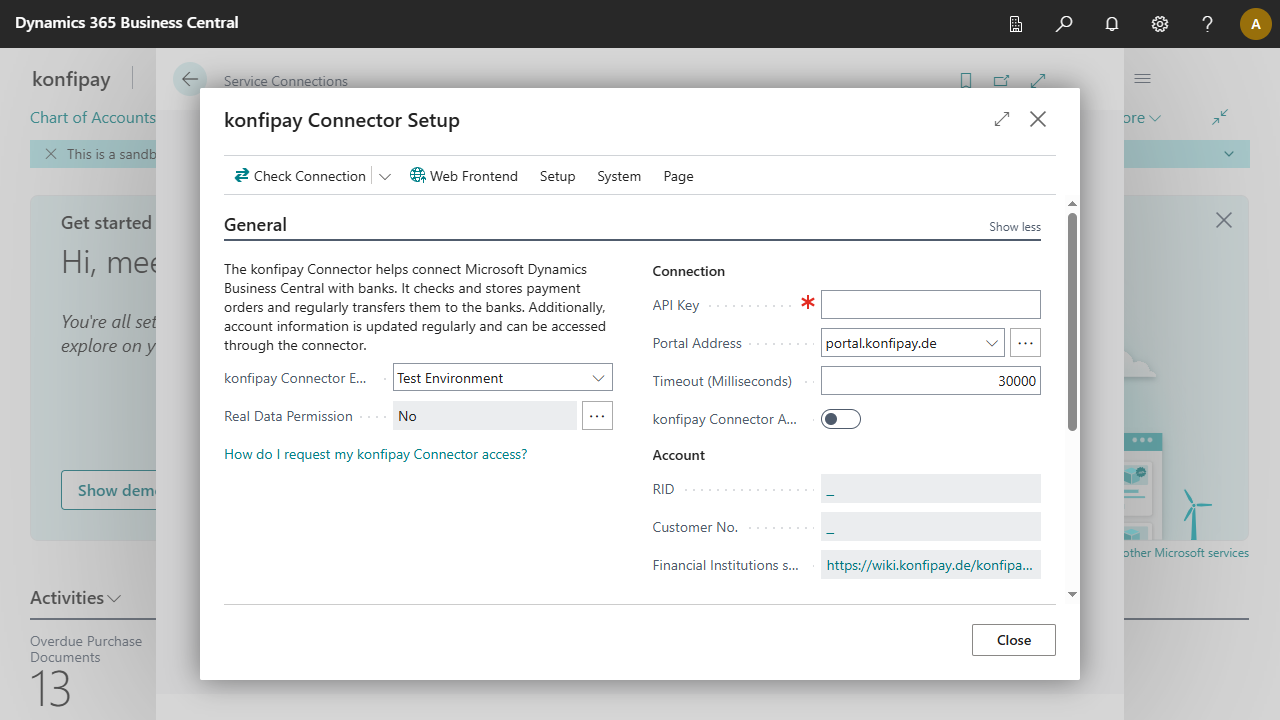The image size is (1280, 720).
Task: Click the konfipay company name
Action: 71,79
